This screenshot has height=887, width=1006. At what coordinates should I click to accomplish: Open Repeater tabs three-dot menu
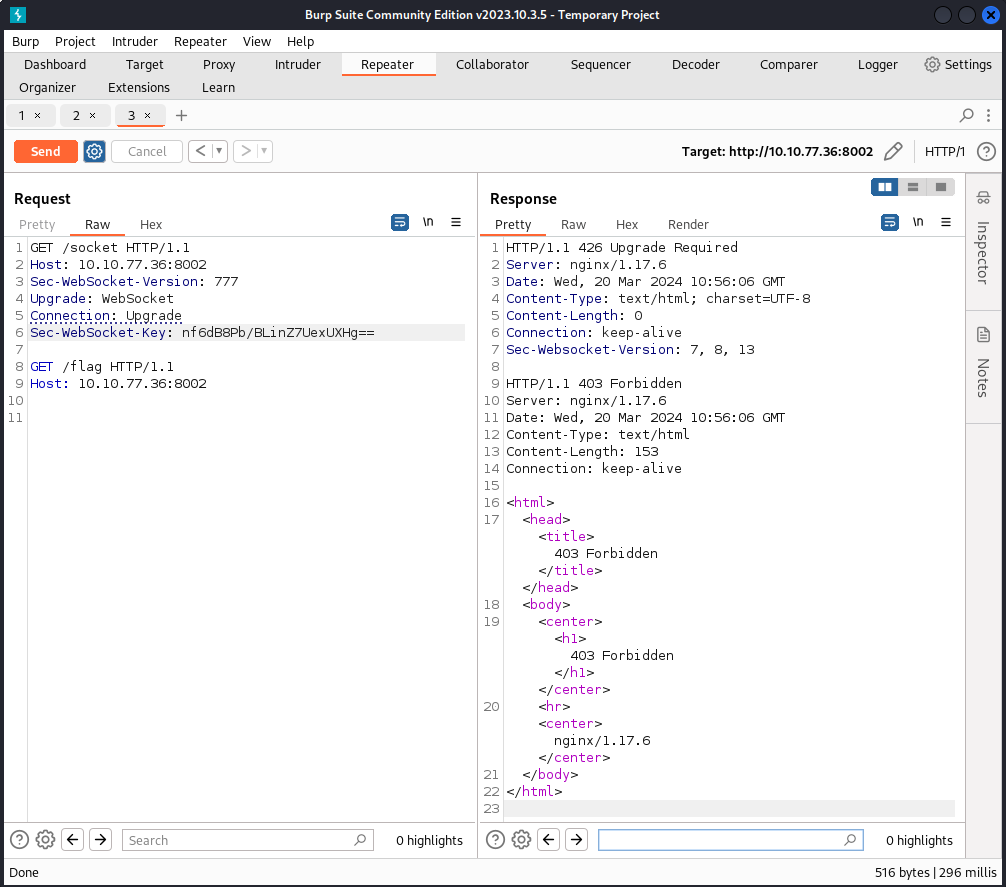988,115
